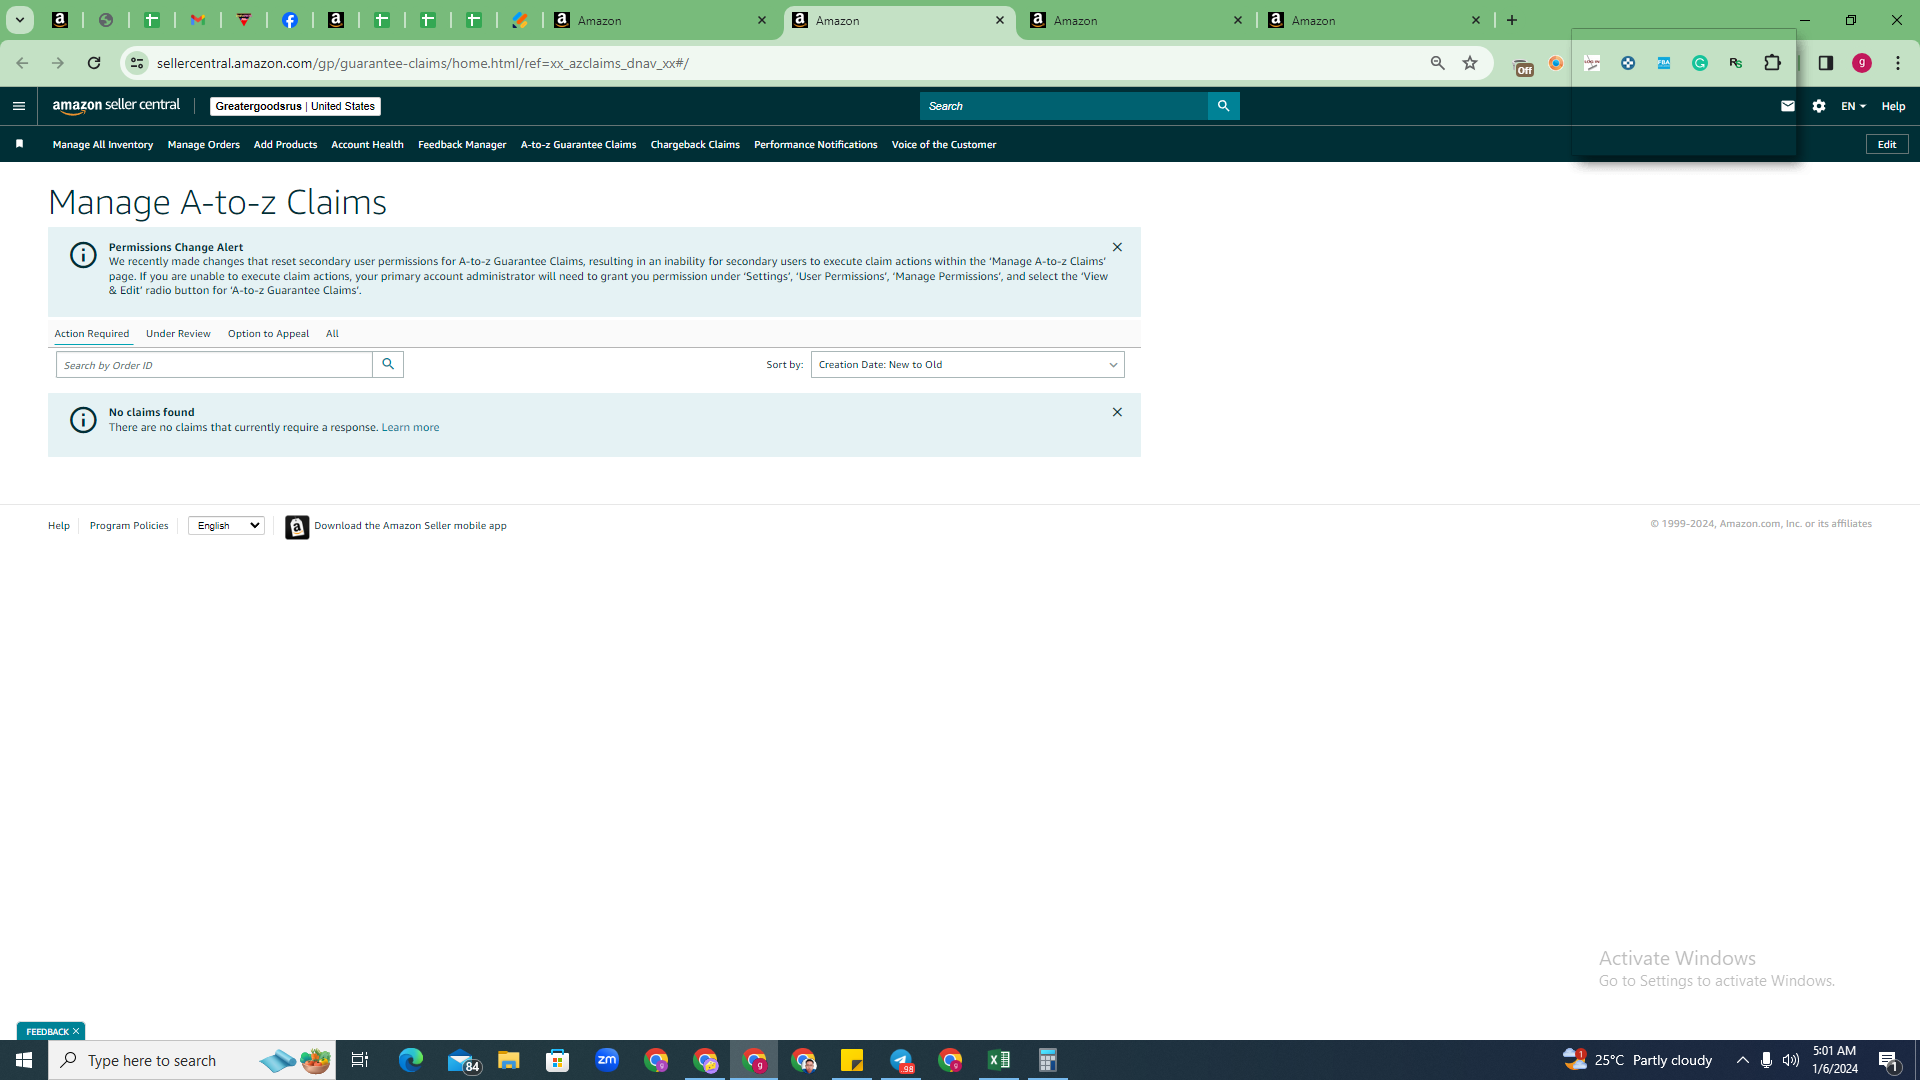Open the Chrome three-dot menu
The width and height of the screenshot is (1920, 1080).
[1898, 63]
